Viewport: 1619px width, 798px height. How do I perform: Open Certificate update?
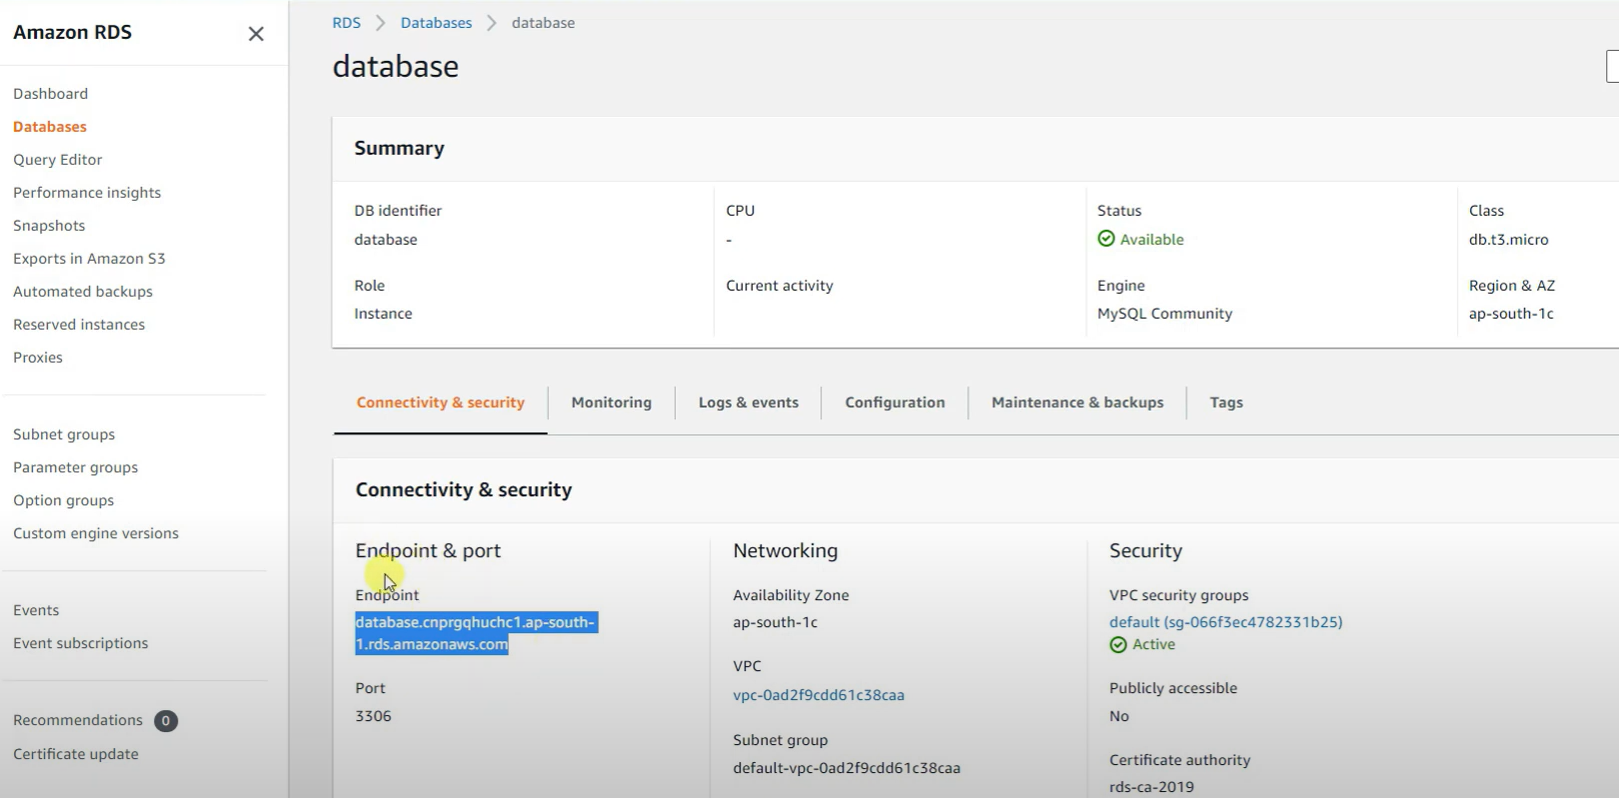(76, 755)
